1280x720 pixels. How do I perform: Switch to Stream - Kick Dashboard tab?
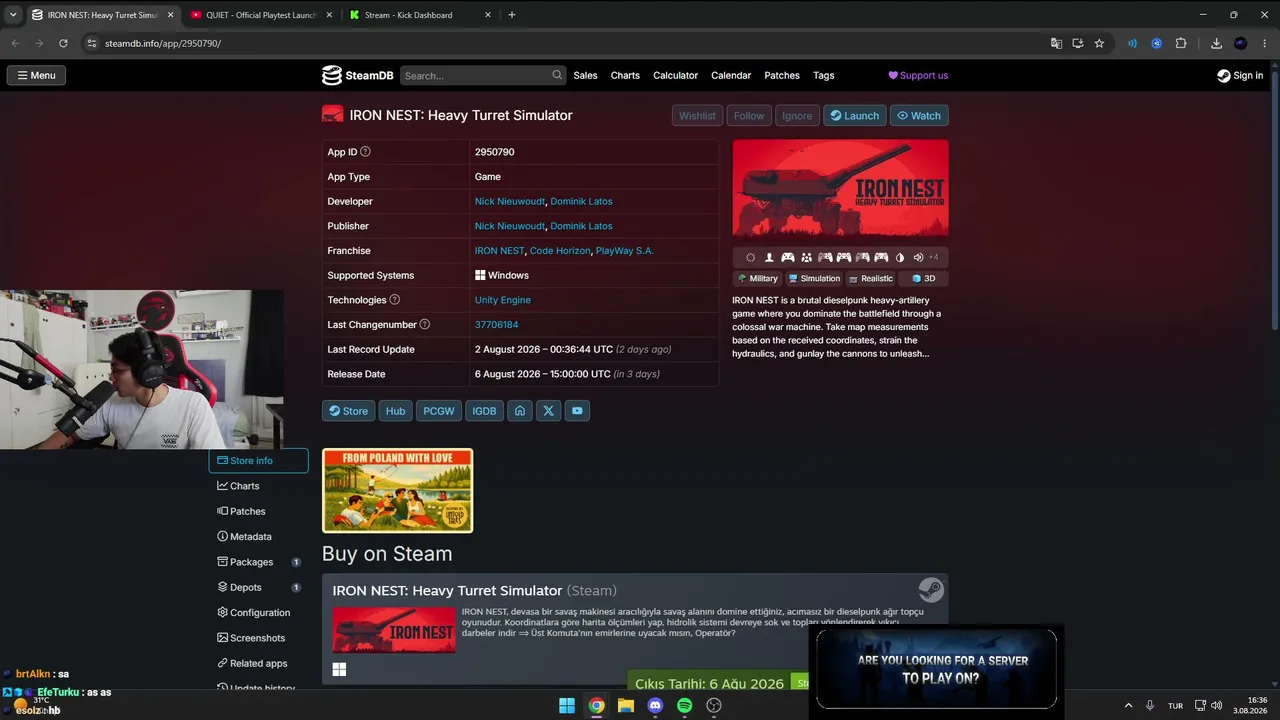pos(420,15)
